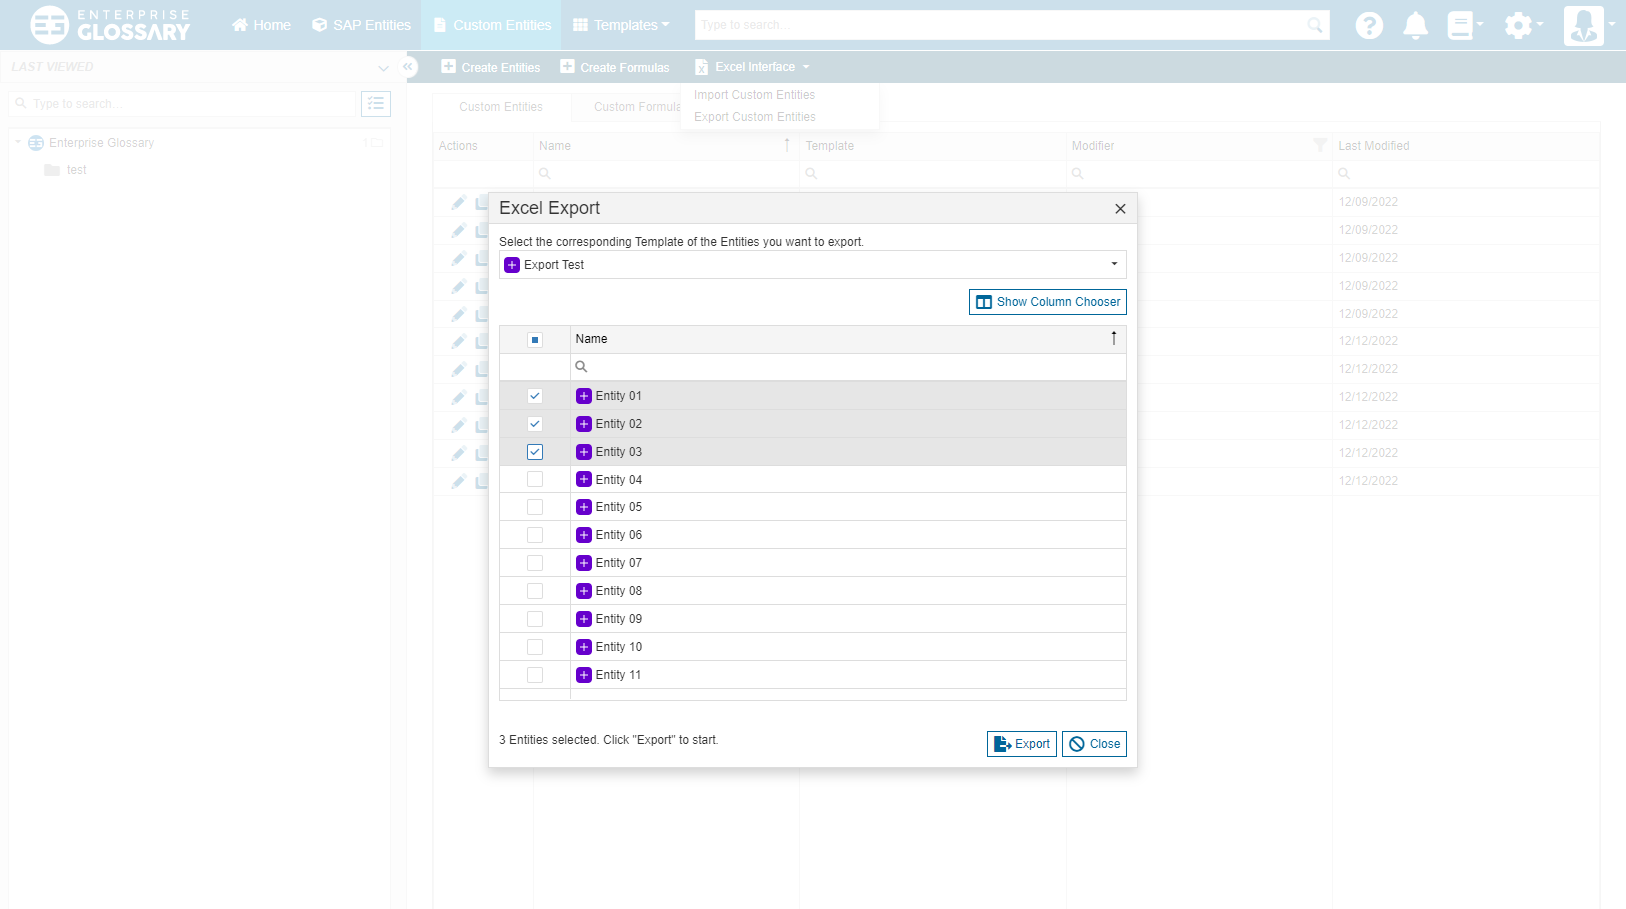Expand the Last Viewed panel chevron
The image size is (1626, 909).
tap(383, 68)
